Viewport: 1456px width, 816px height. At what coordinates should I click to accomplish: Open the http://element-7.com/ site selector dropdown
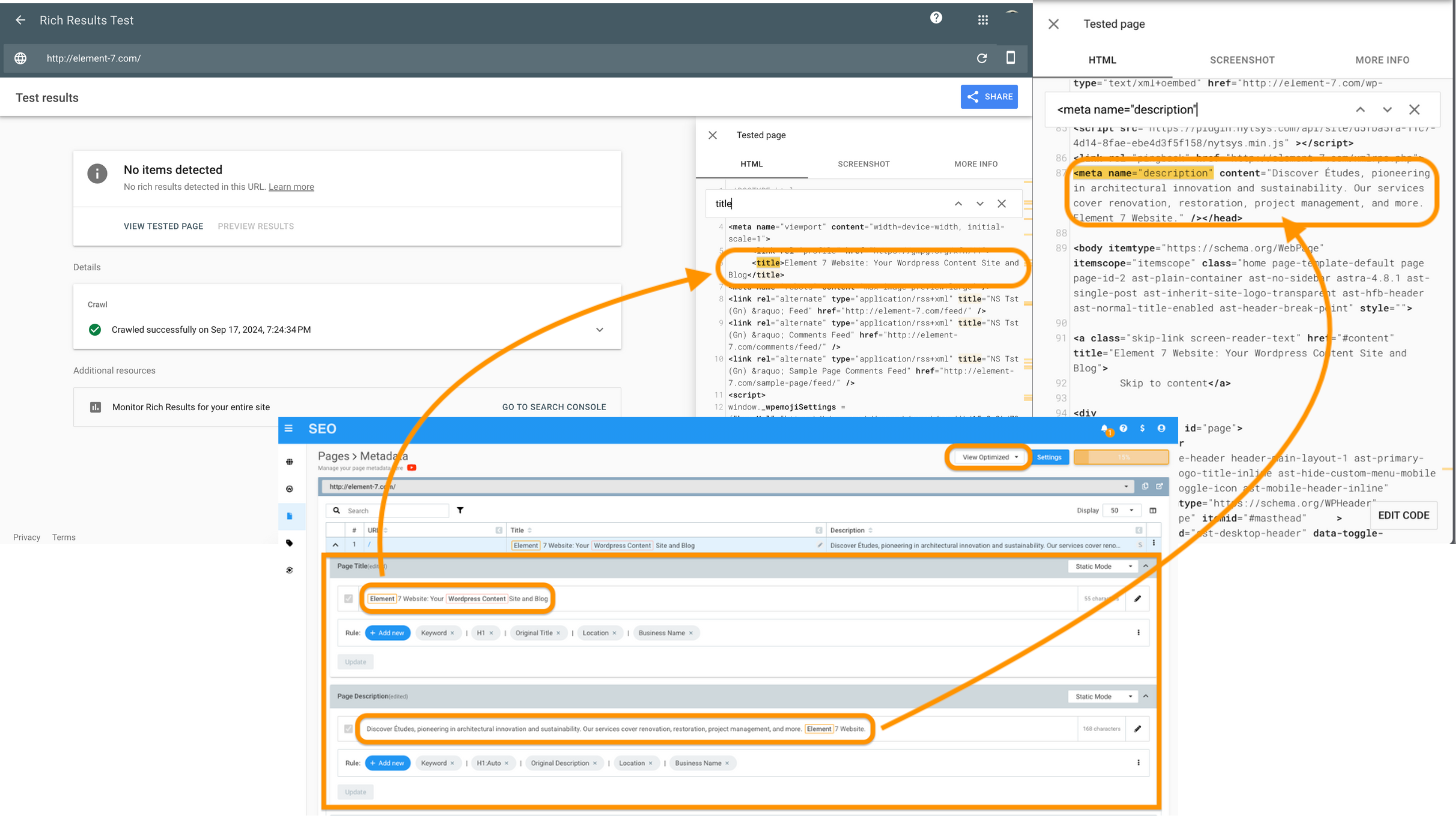[x=729, y=486]
